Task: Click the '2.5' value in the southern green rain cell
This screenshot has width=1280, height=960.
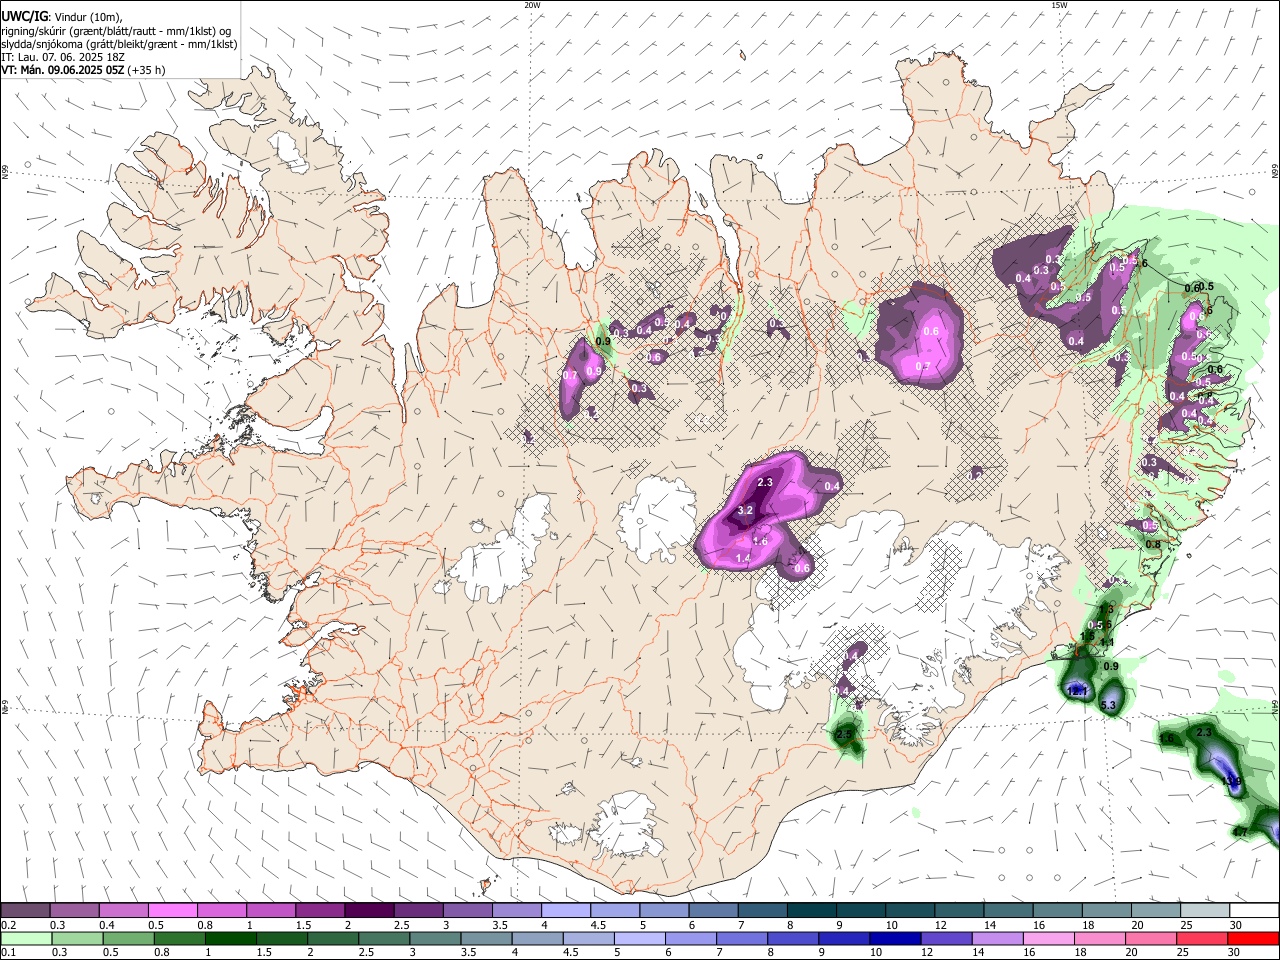Action: pos(844,734)
